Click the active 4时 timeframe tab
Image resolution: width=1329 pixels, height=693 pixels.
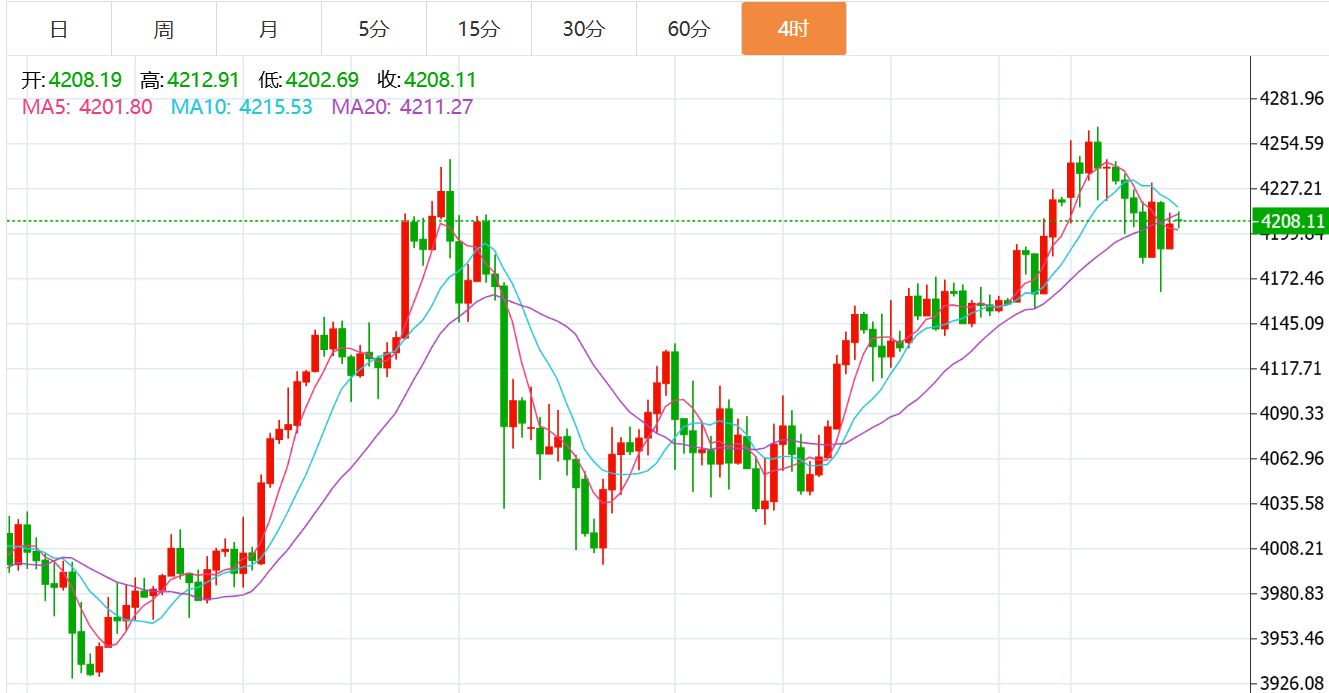(x=793, y=29)
